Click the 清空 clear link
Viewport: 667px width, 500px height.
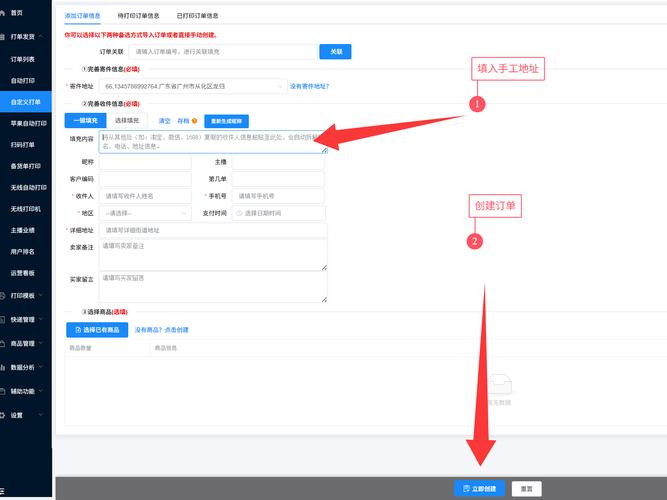tap(164, 121)
